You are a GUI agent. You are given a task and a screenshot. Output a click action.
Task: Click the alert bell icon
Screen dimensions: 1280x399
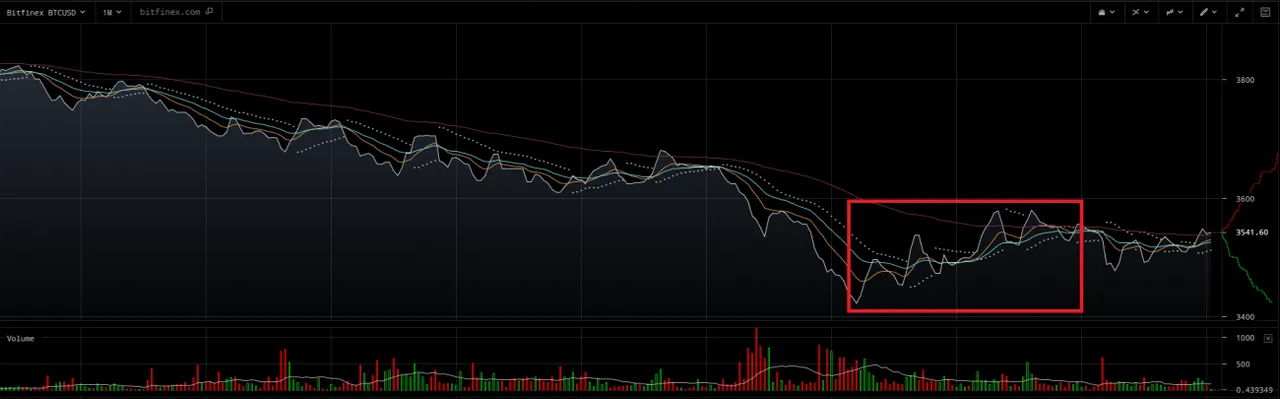tap(1102, 12)
